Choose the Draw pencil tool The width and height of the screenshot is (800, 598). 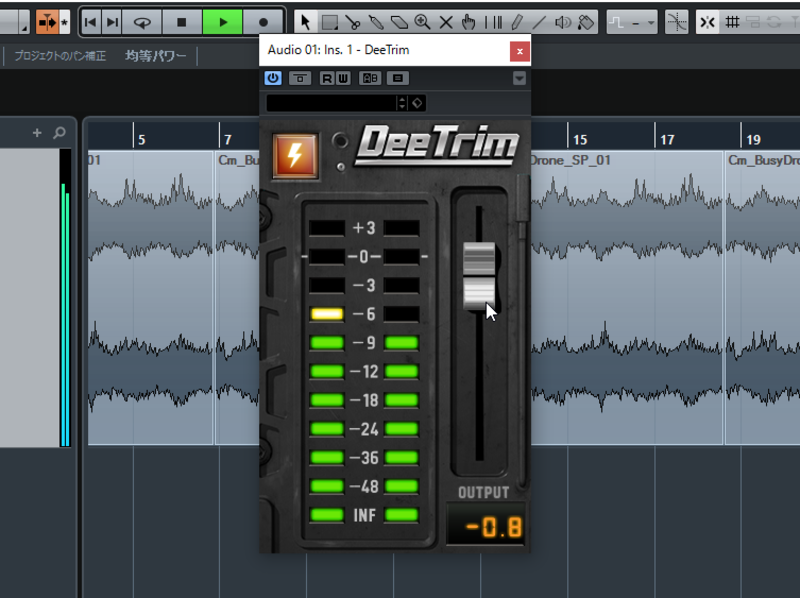pos(516,22)
